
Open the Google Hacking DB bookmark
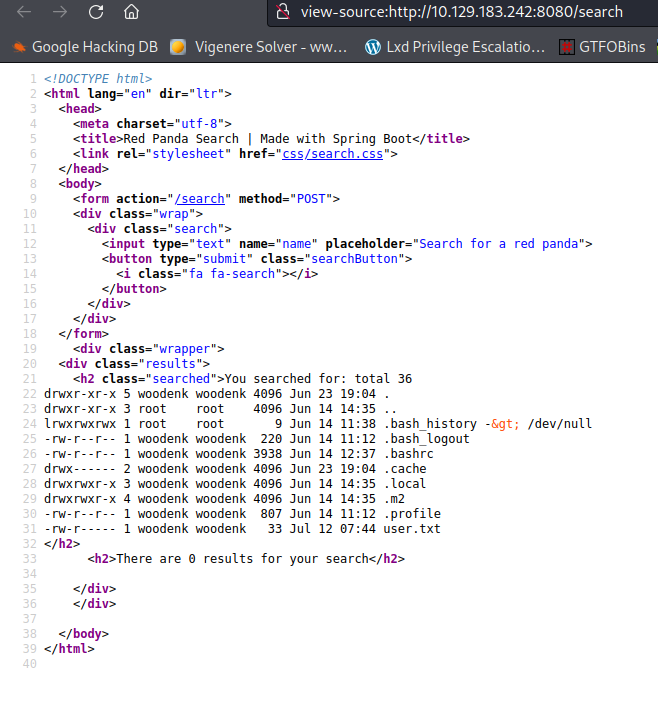[x=92, y=47]
